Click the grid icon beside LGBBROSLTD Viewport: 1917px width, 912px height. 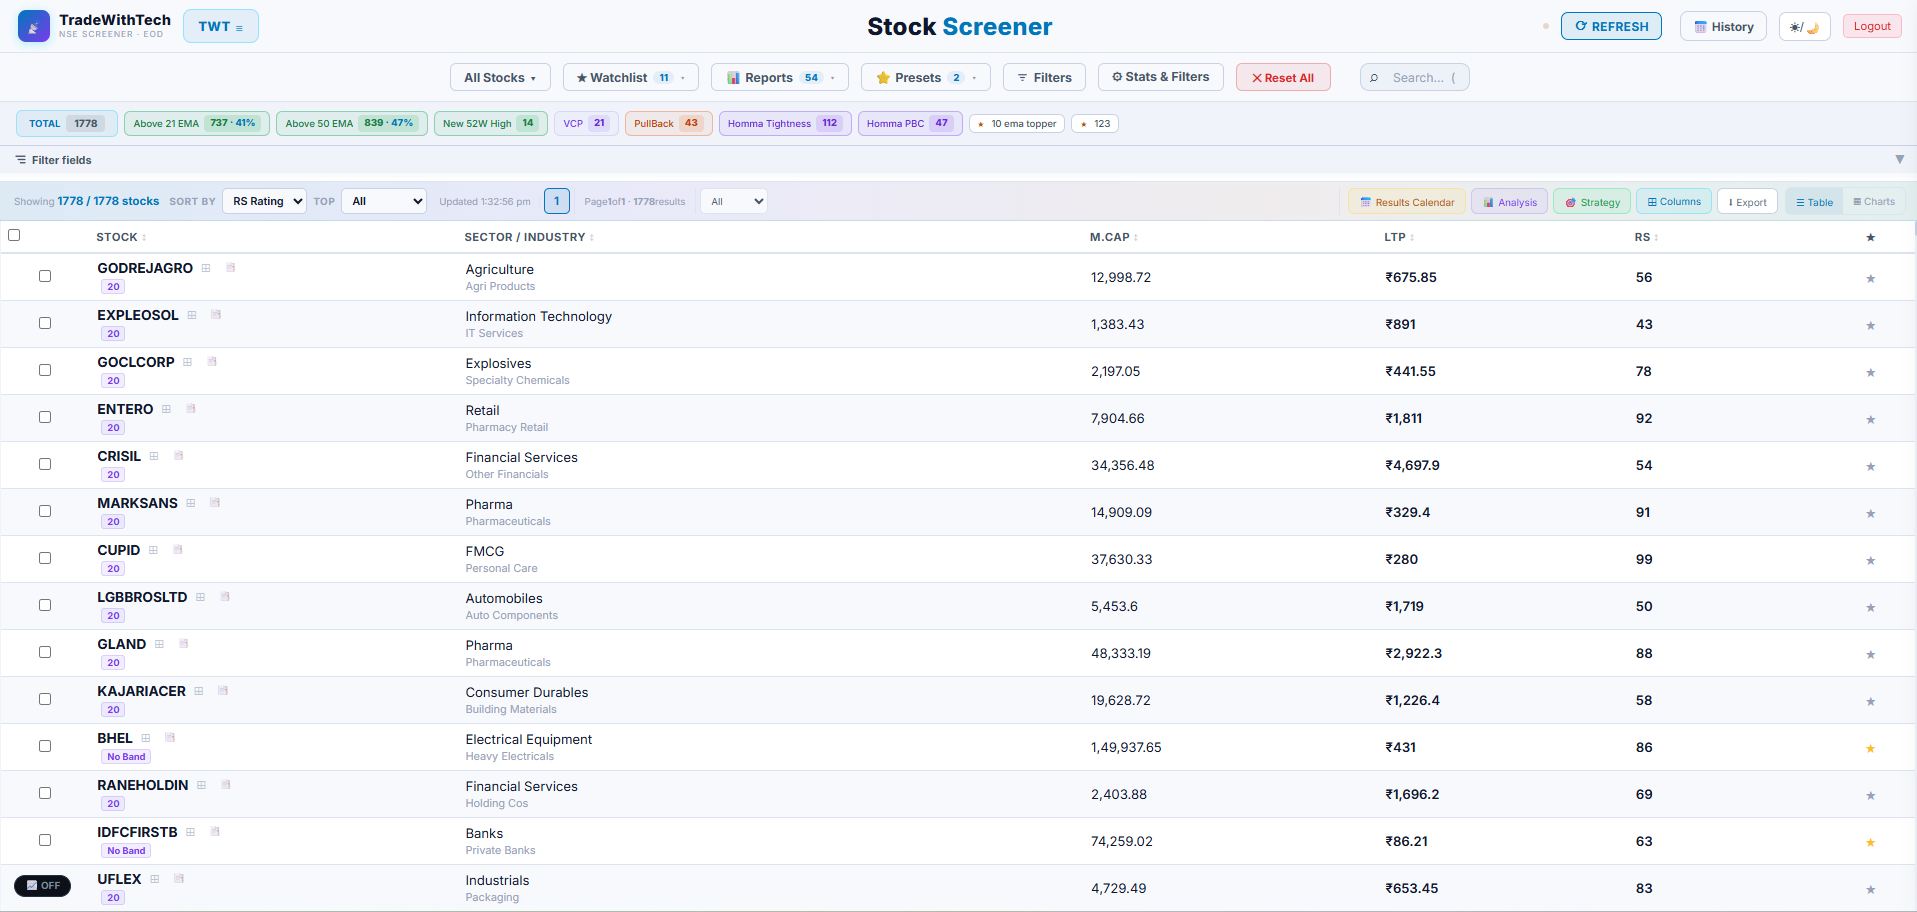point(200,597)
